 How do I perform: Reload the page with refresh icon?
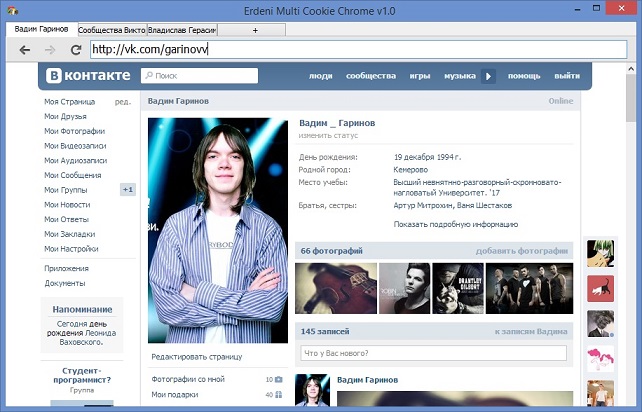76,50
